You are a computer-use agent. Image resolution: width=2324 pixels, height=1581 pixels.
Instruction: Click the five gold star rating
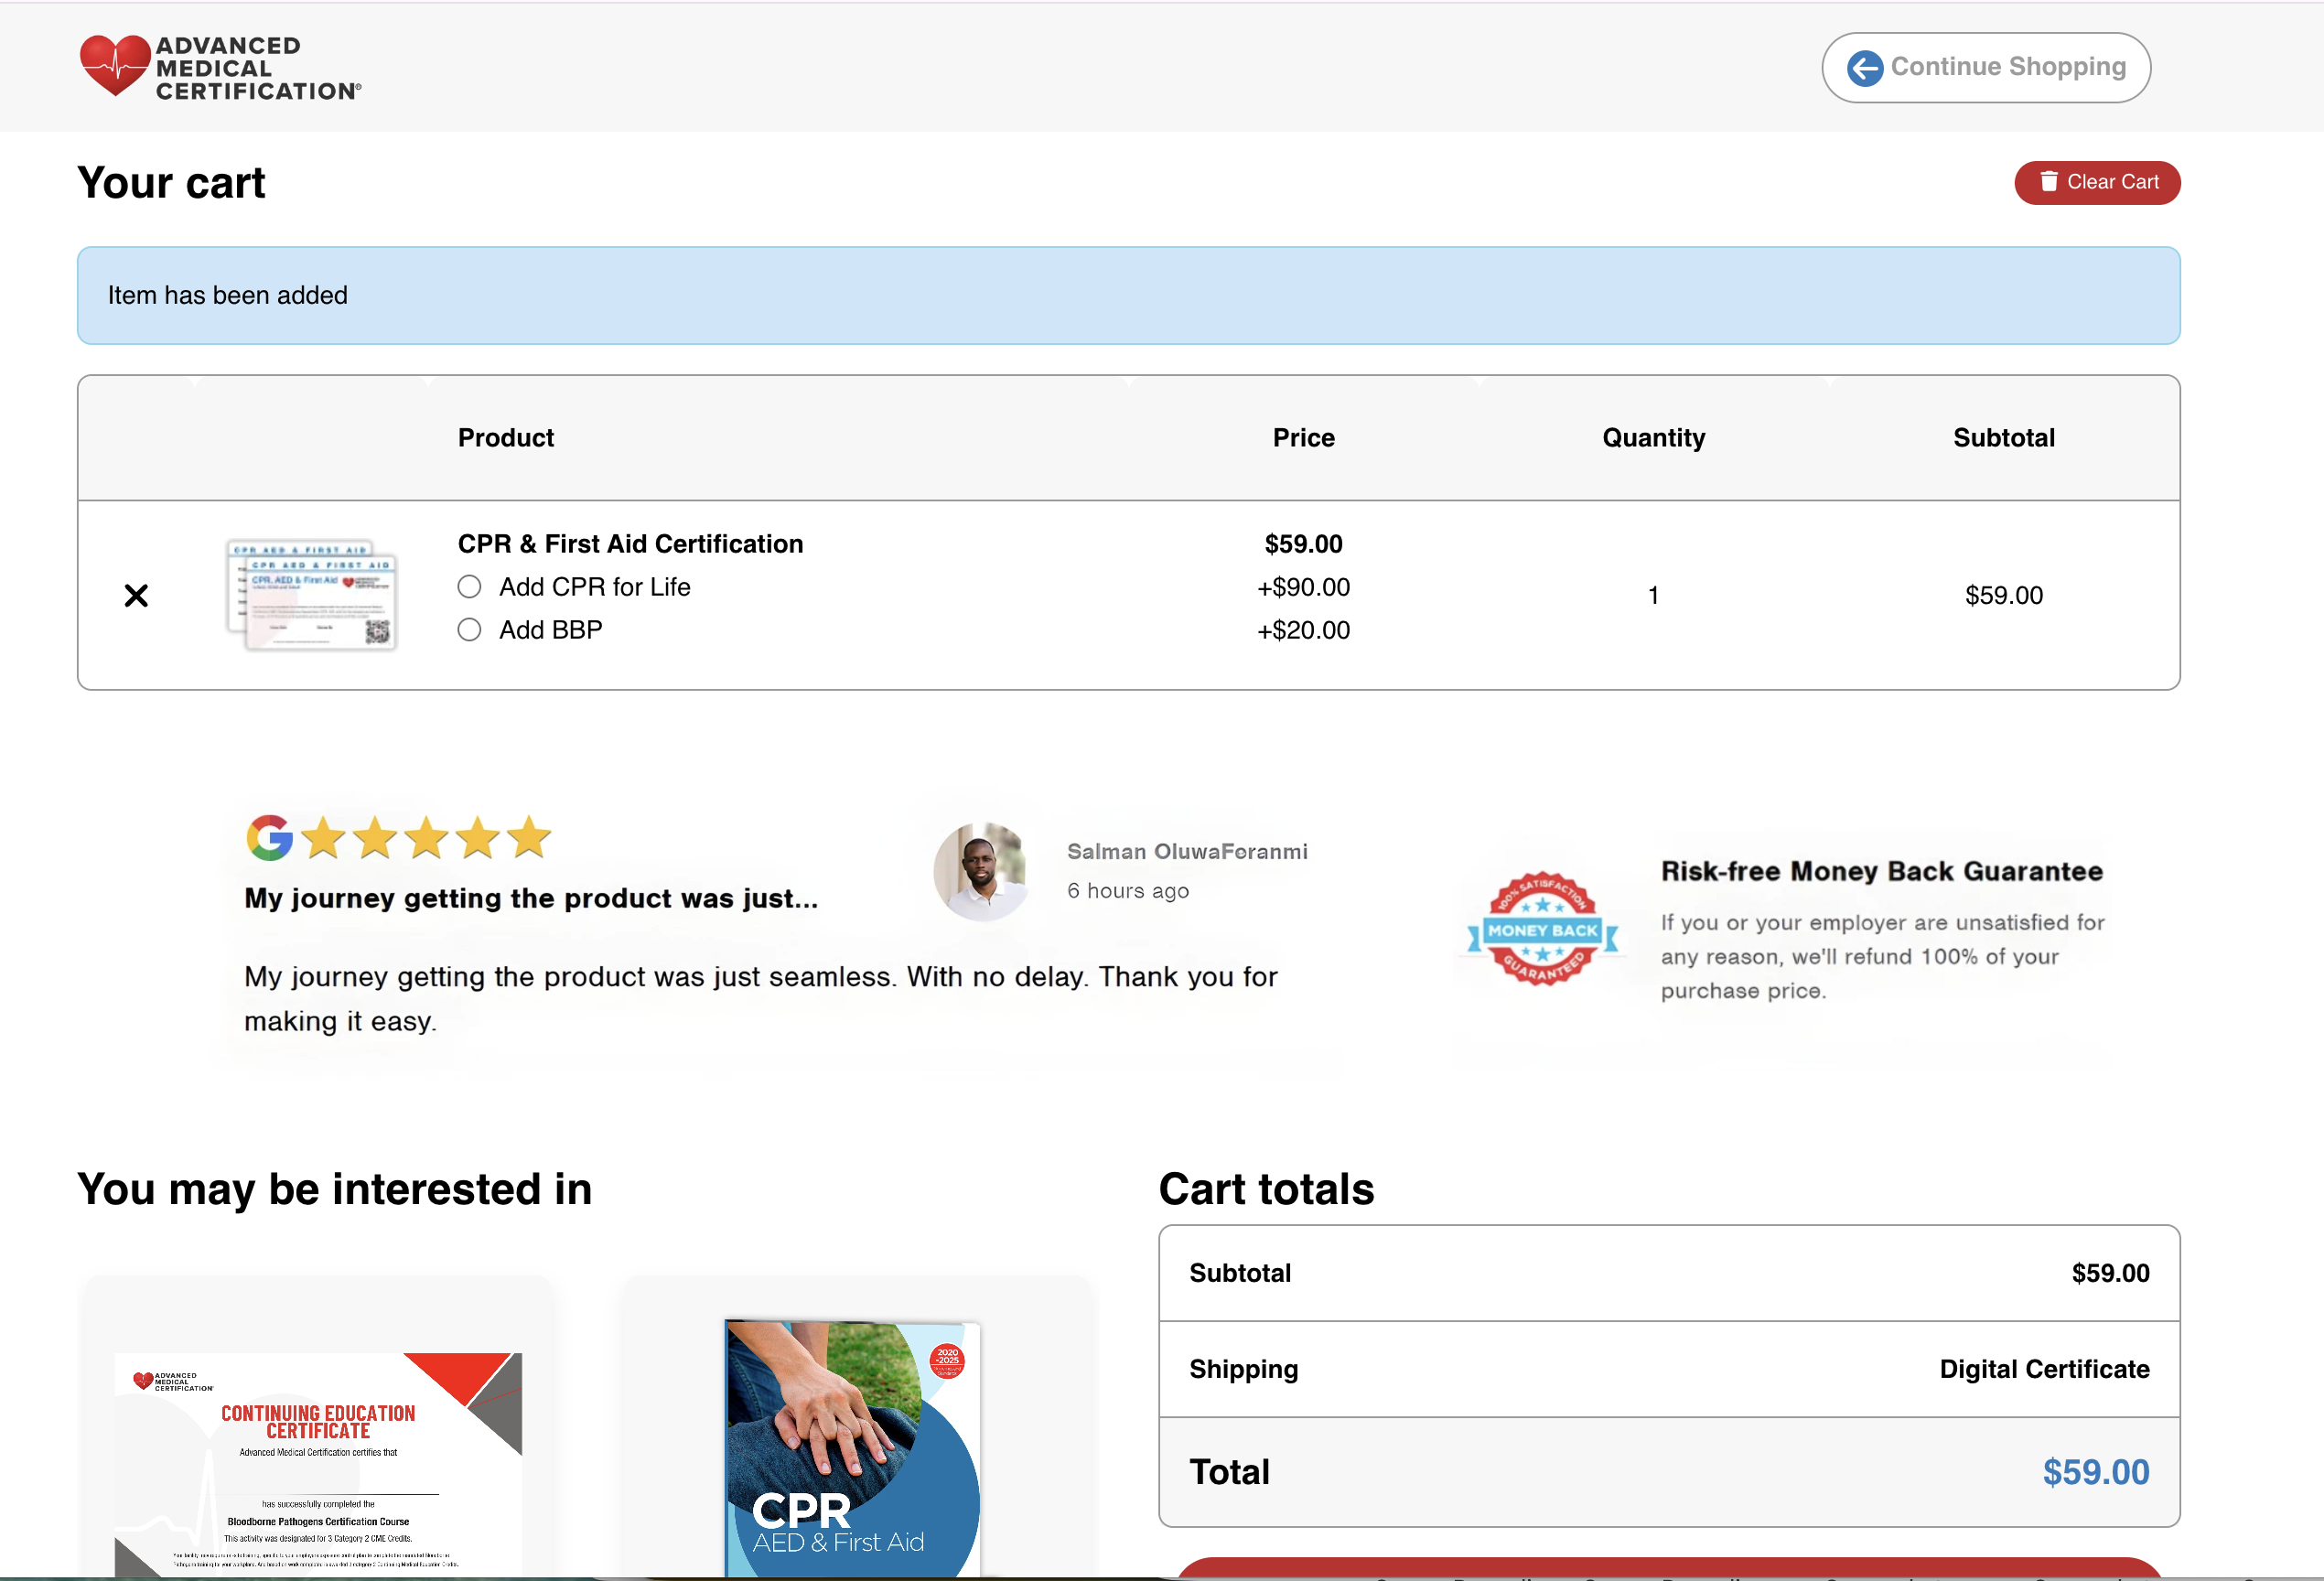[x=426, y=838]
